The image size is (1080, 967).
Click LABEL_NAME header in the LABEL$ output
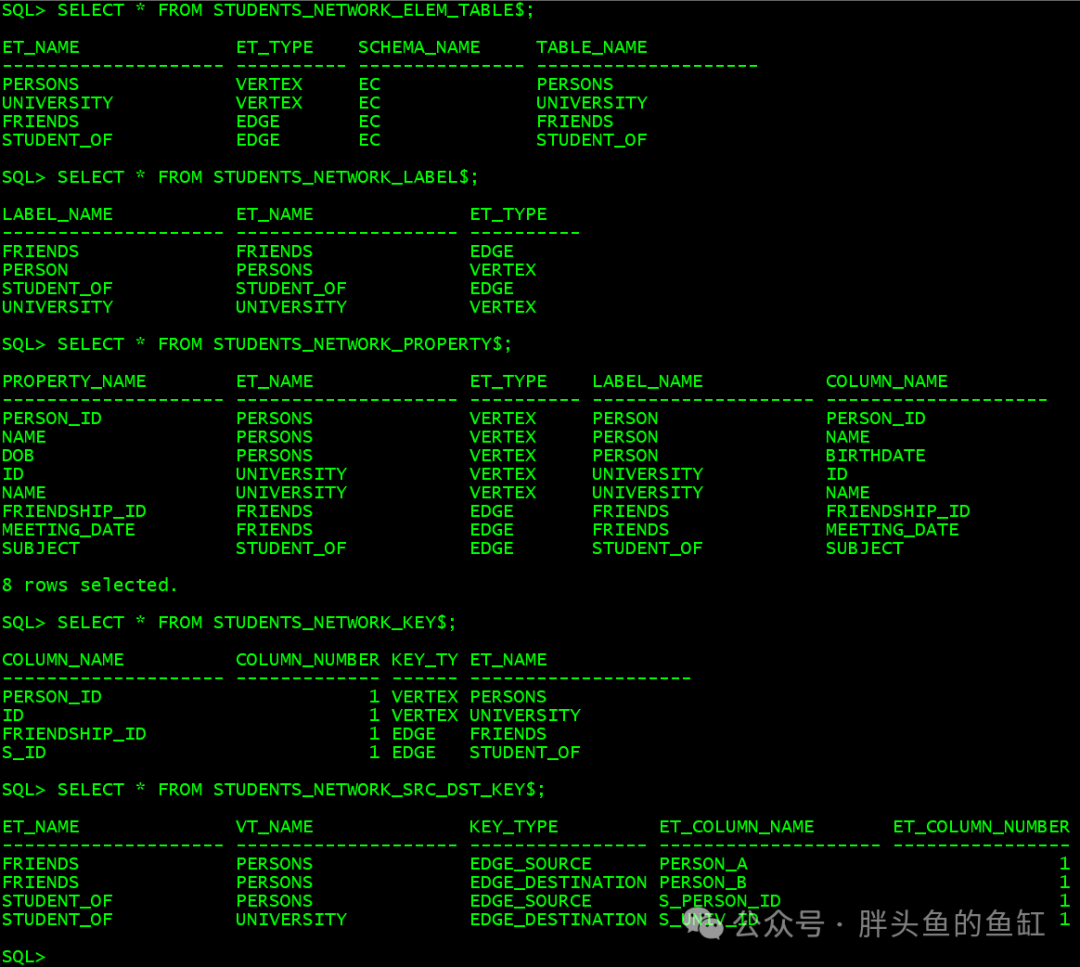pyautogui.click(x=58, y=215)
